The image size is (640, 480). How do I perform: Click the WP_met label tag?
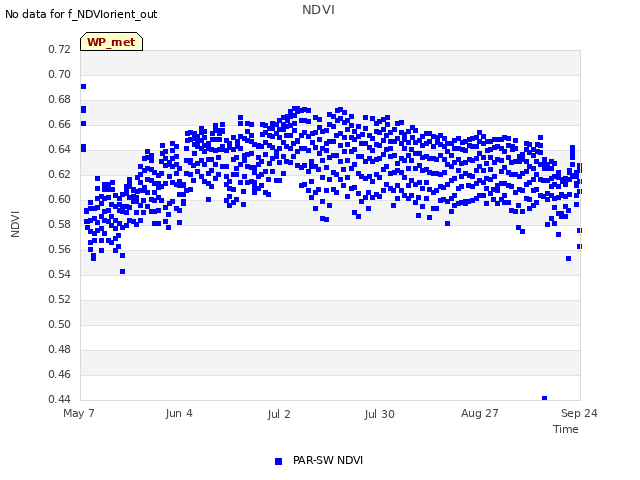click(x=111, y=42)
